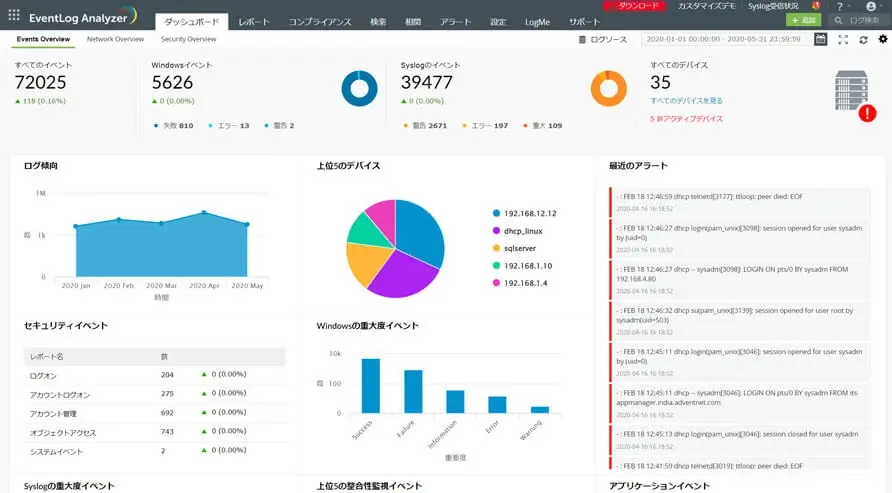Switch to the レポート tab
Viewport: 892px width, 493px height.
click(254, 22)
